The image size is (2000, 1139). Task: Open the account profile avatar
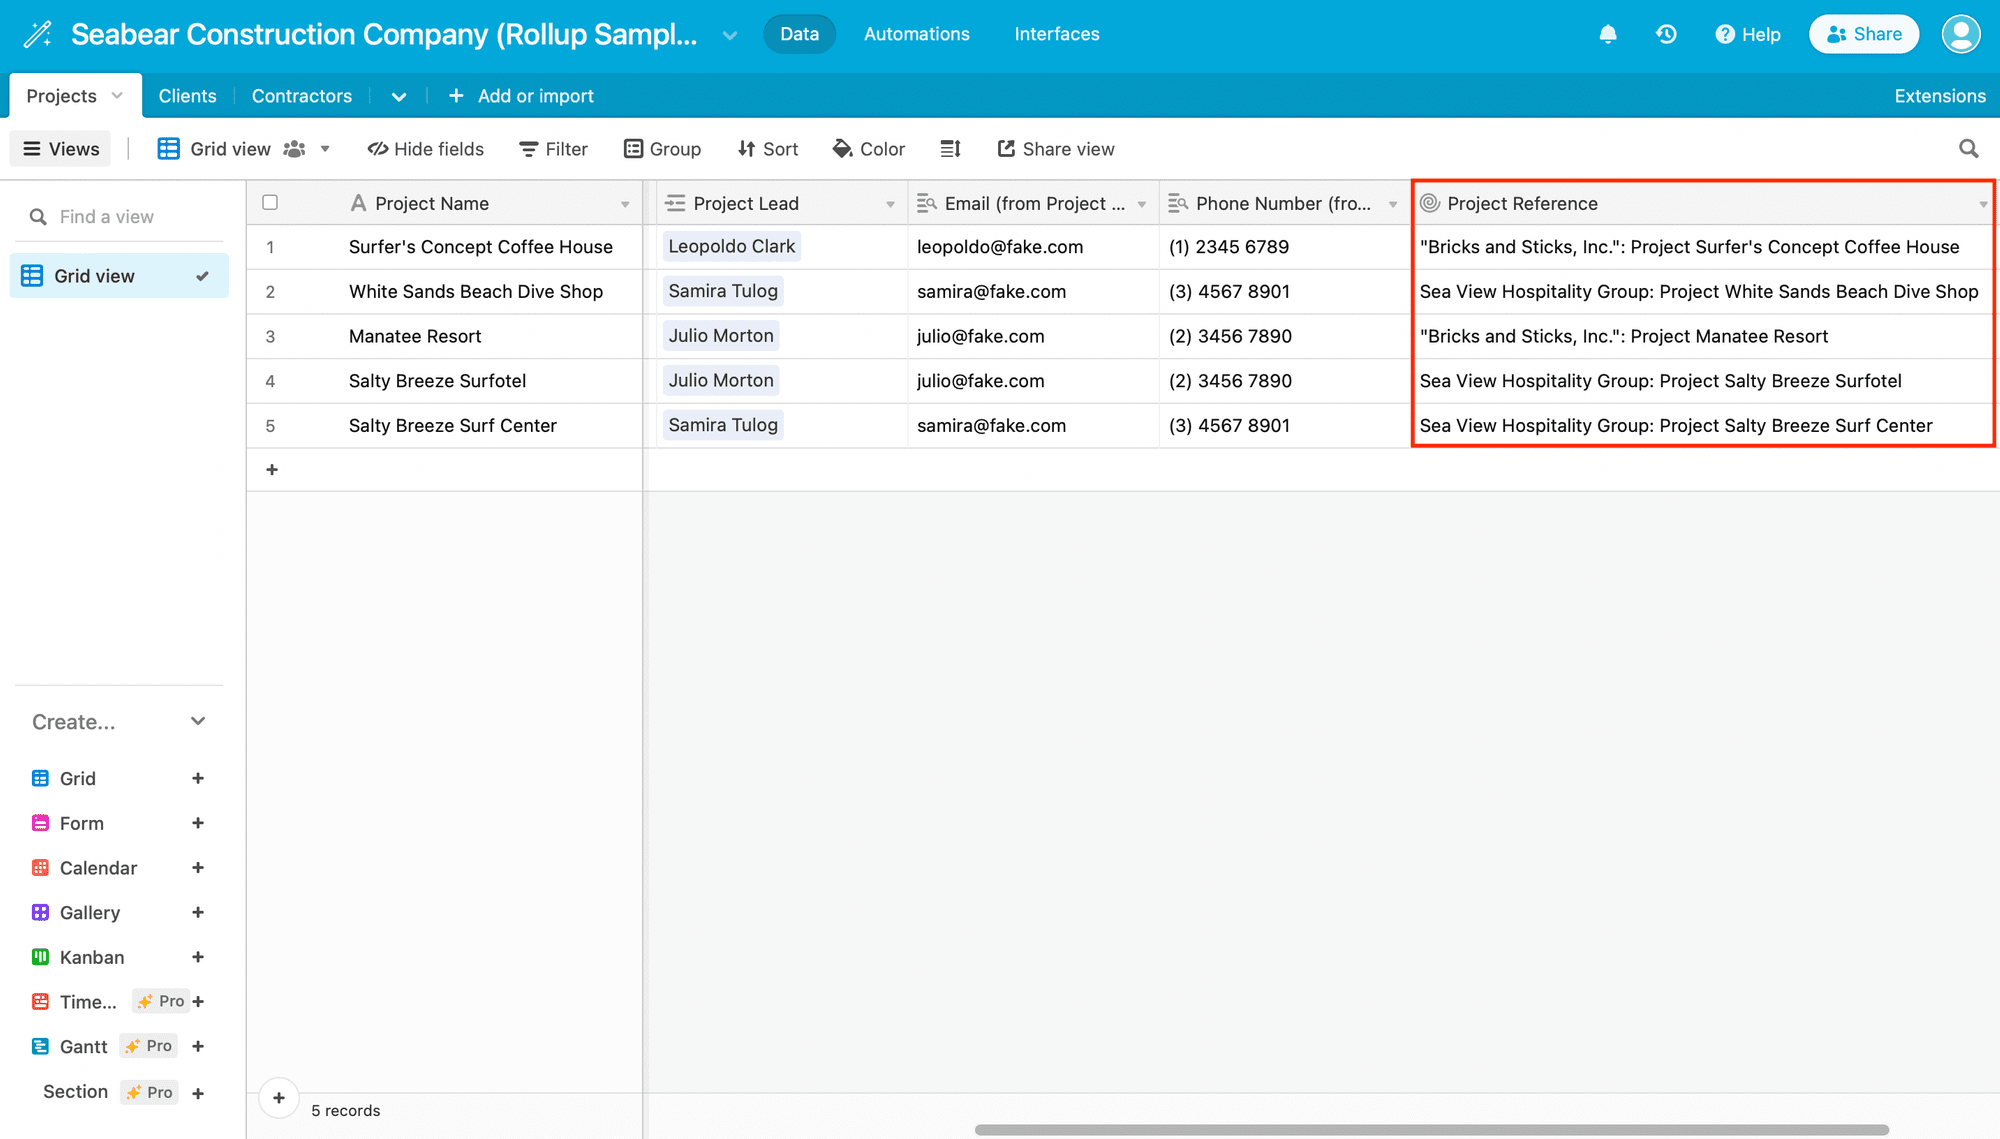coord(1960,34)
